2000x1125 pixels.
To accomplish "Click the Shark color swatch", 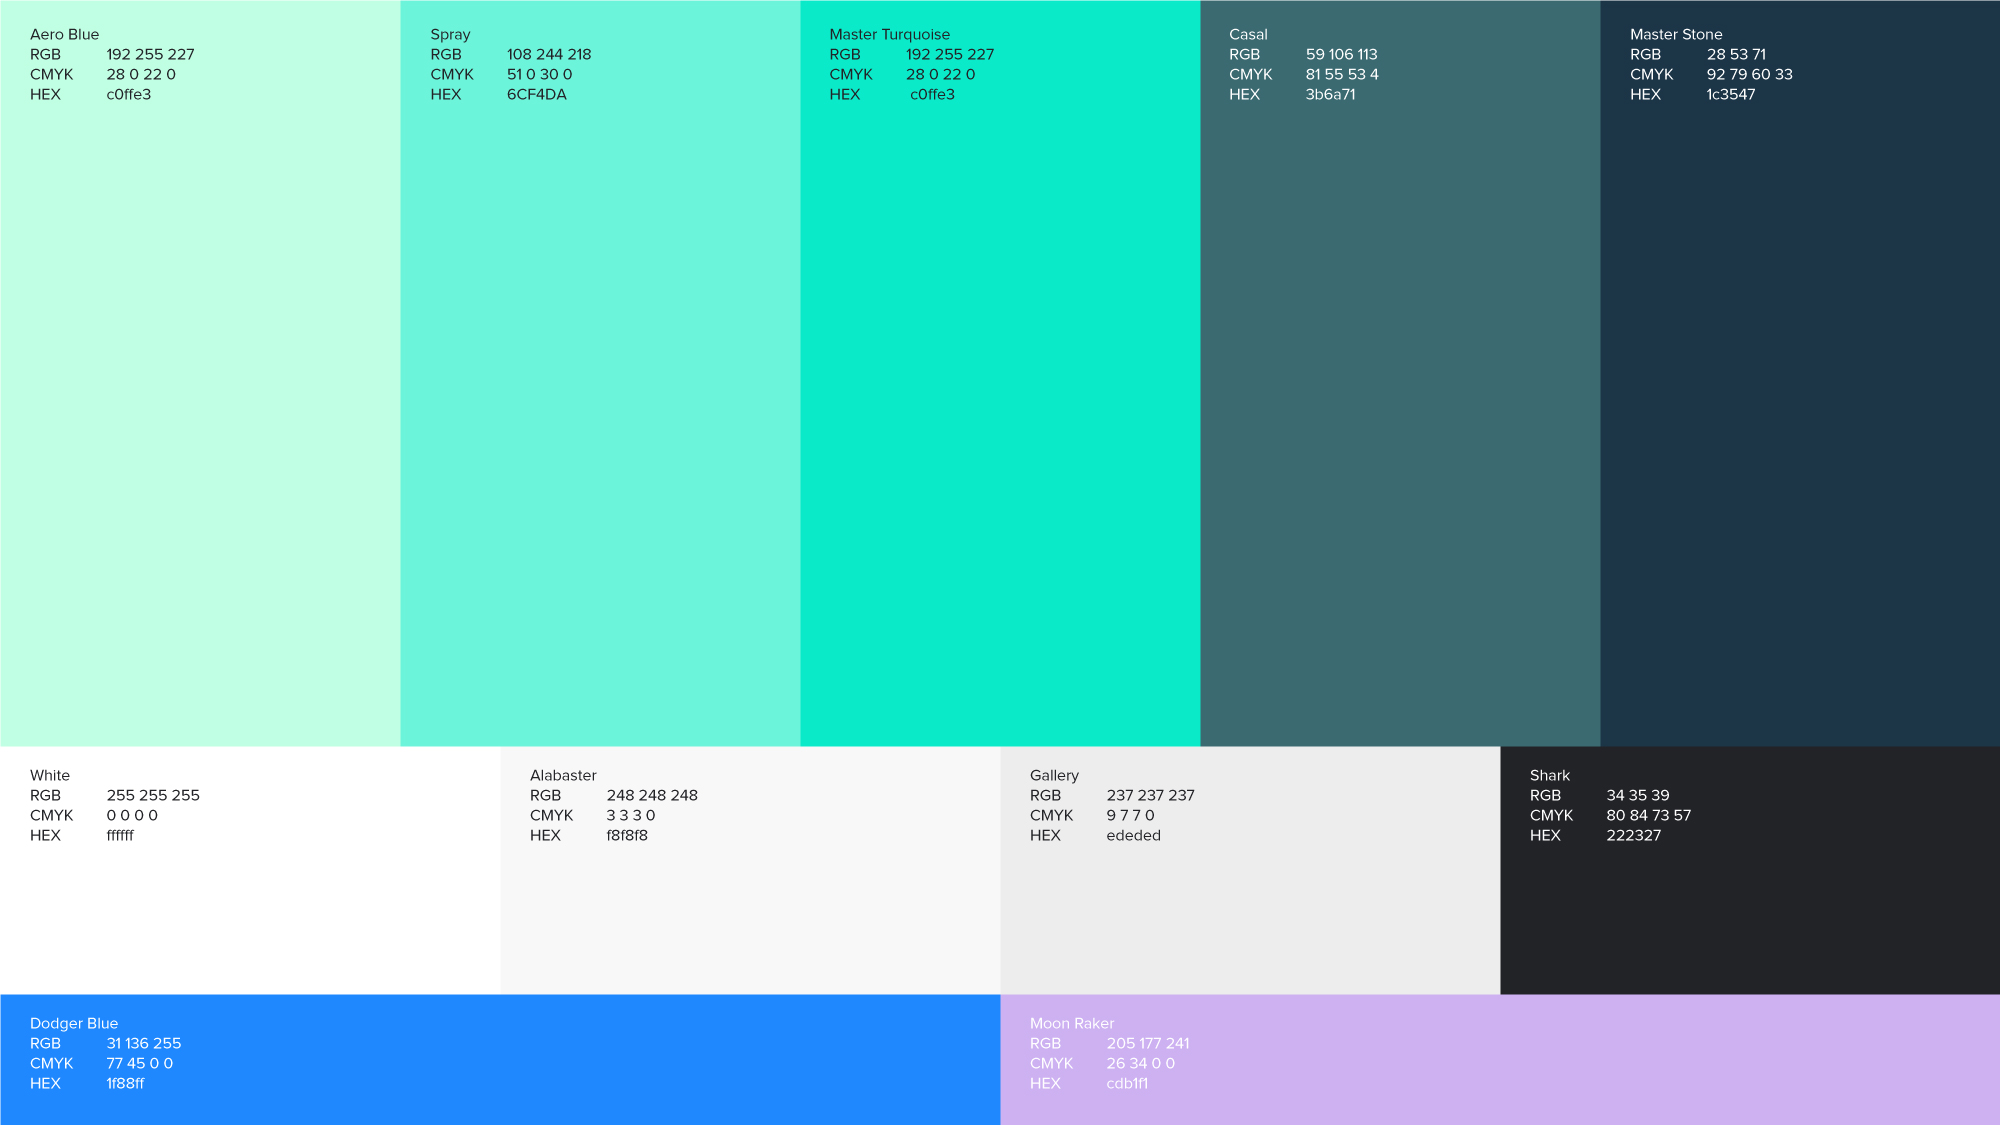I will pos(1750,870).
